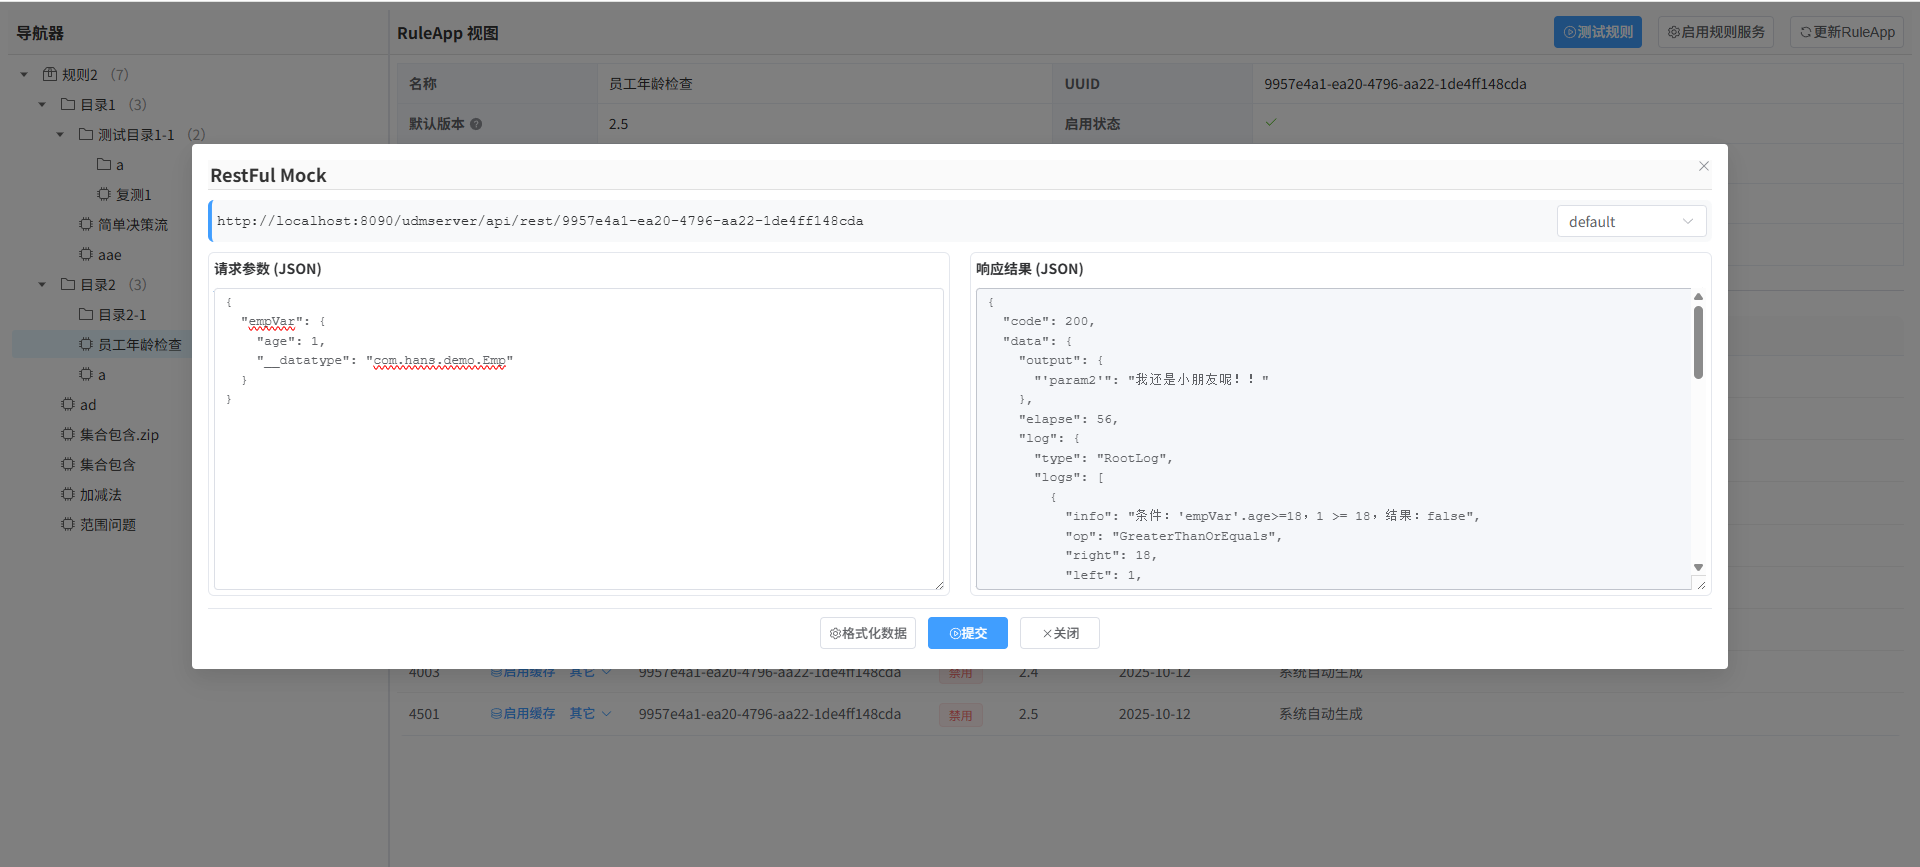The image size is (1920, 867).
Task: Click the folder icon for 目录2-1
Action: (86, 314)
